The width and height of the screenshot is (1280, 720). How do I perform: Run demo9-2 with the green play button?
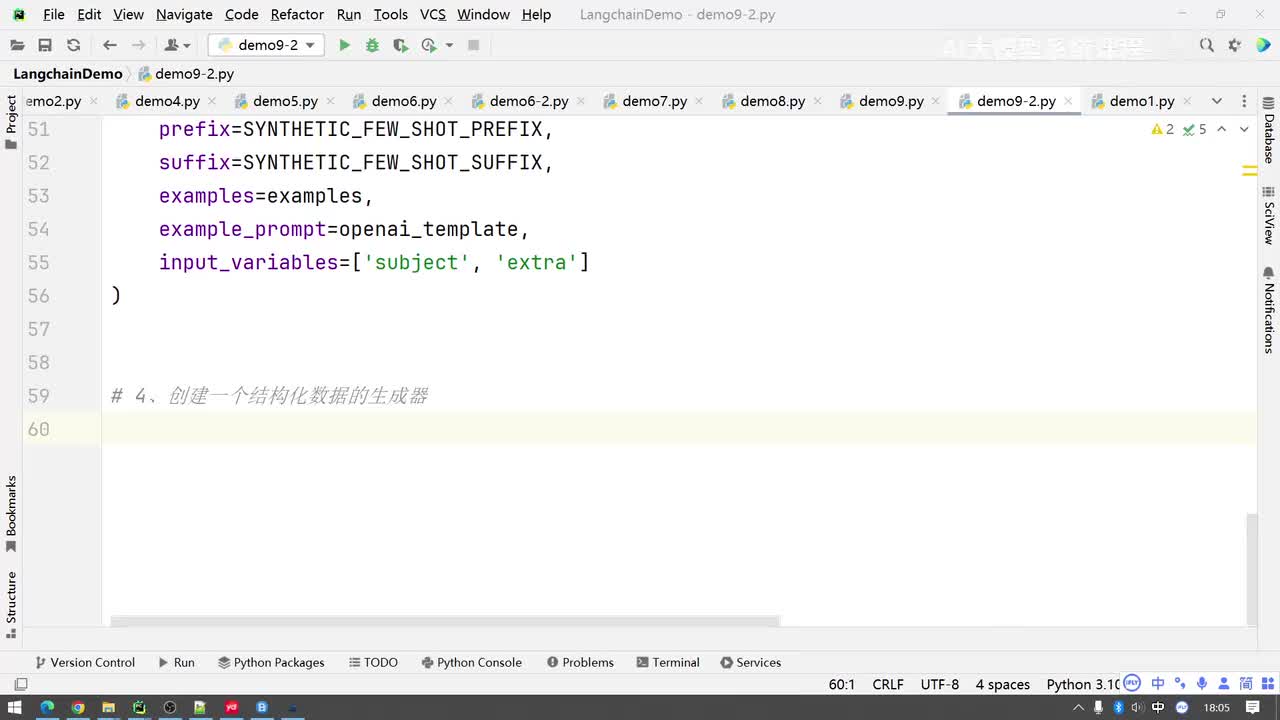[x=344, y=45]
